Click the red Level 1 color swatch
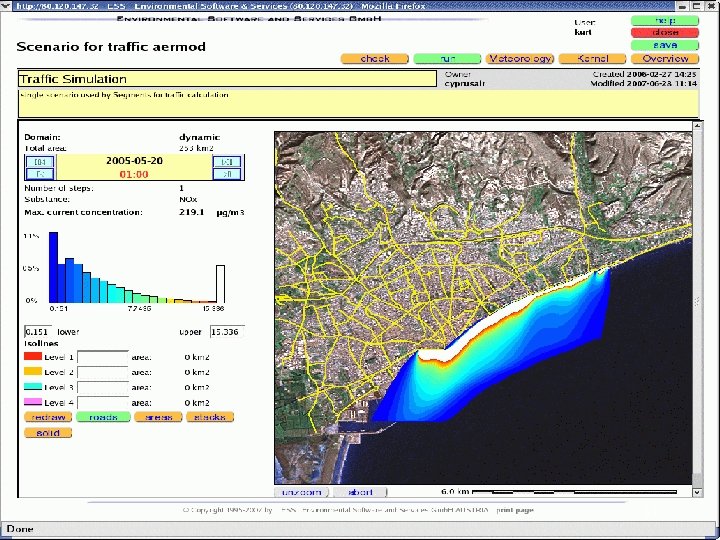The height and width of the screenshot is (540, 720). [x=33, y=356]
